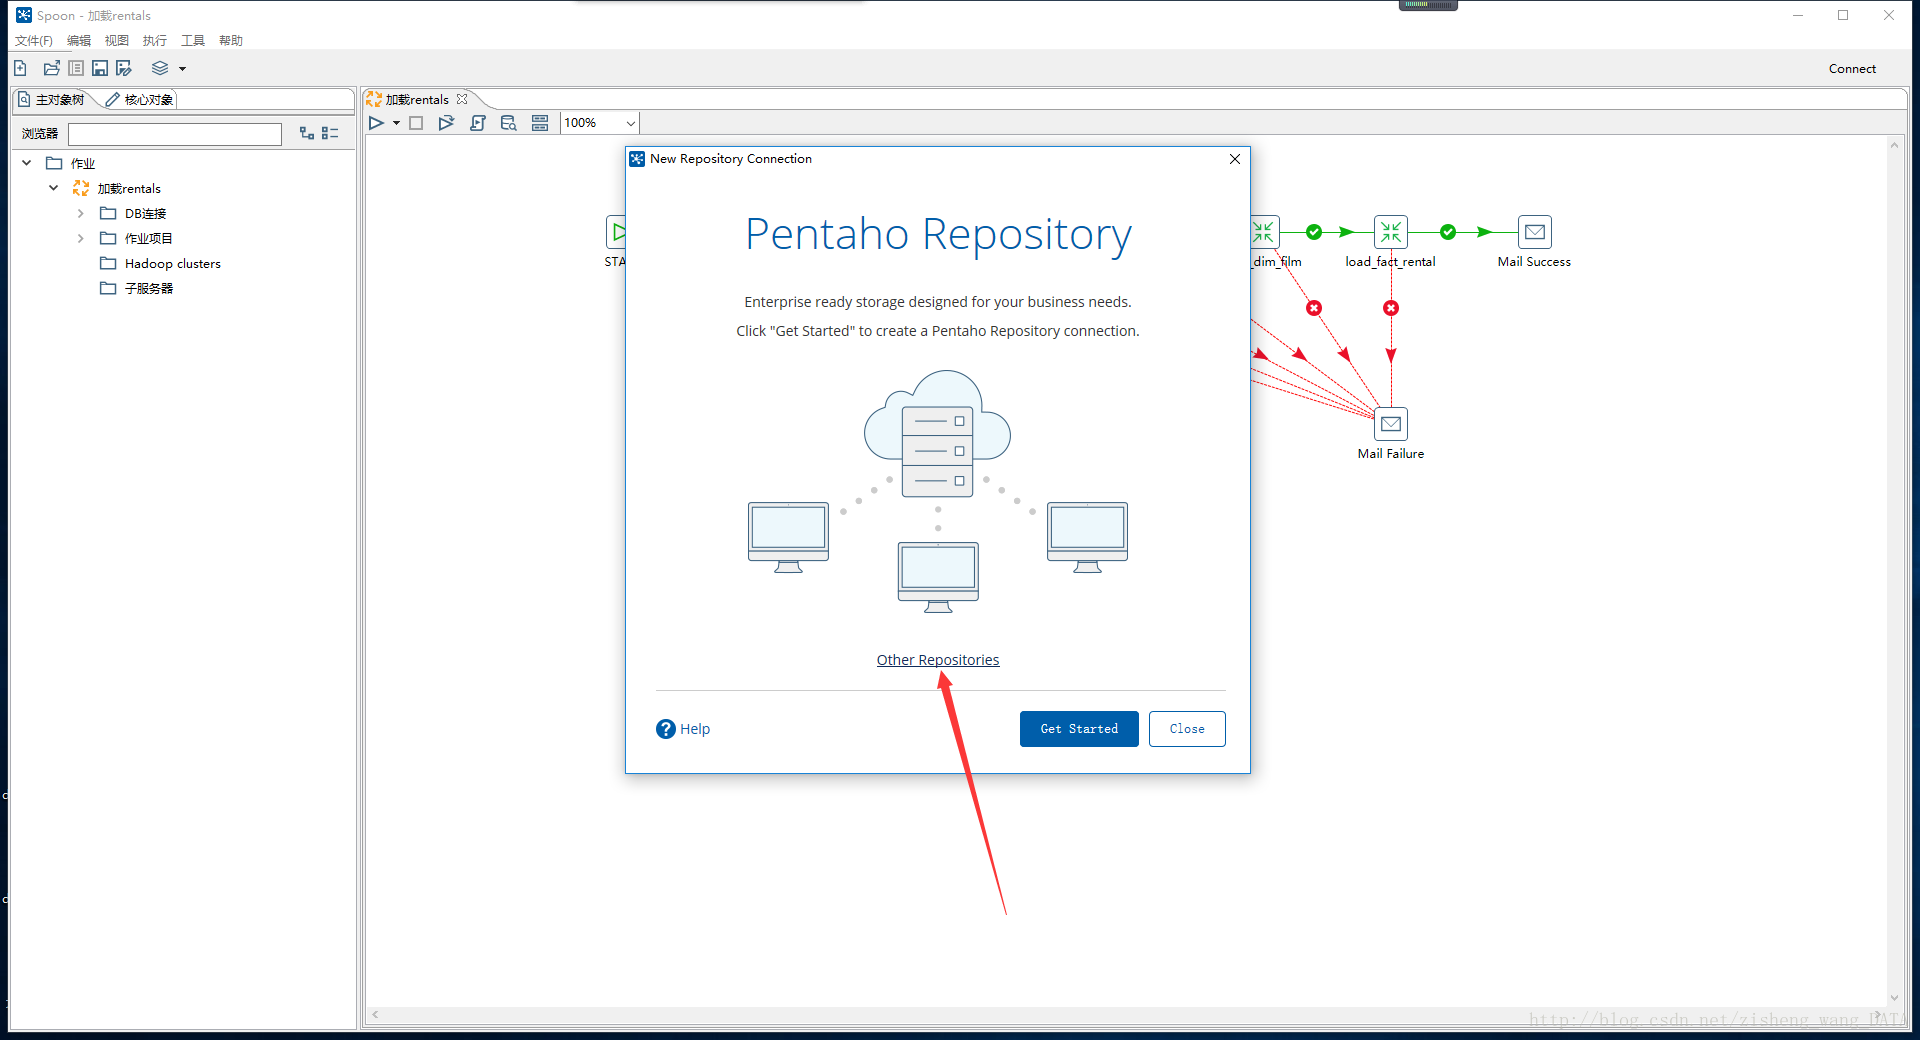Open the 视图 menu
The width and height of the screenshot is (1920, 1040).
[117, 41]
